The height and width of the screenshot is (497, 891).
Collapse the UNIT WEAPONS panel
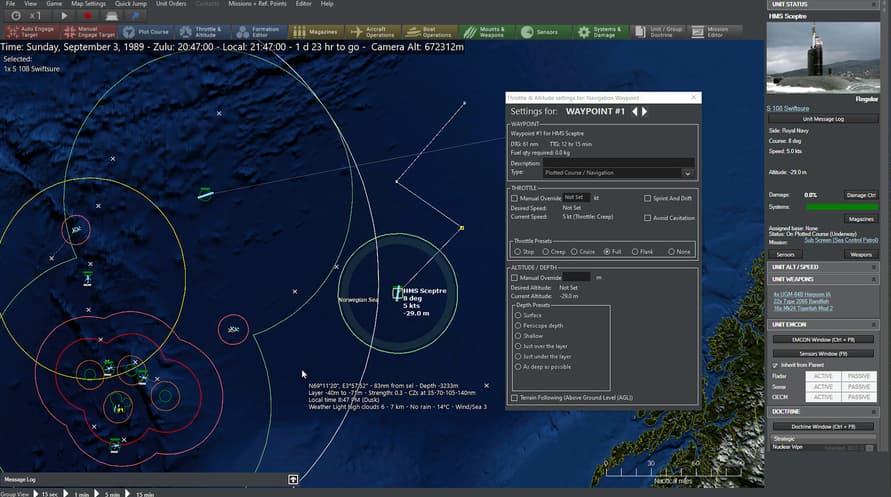(x=873, y=279)
